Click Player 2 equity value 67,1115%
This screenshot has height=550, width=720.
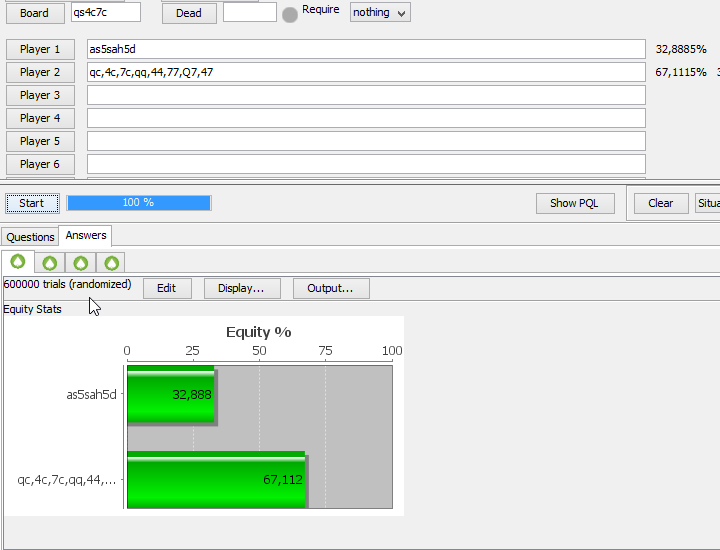pos(681,72)
